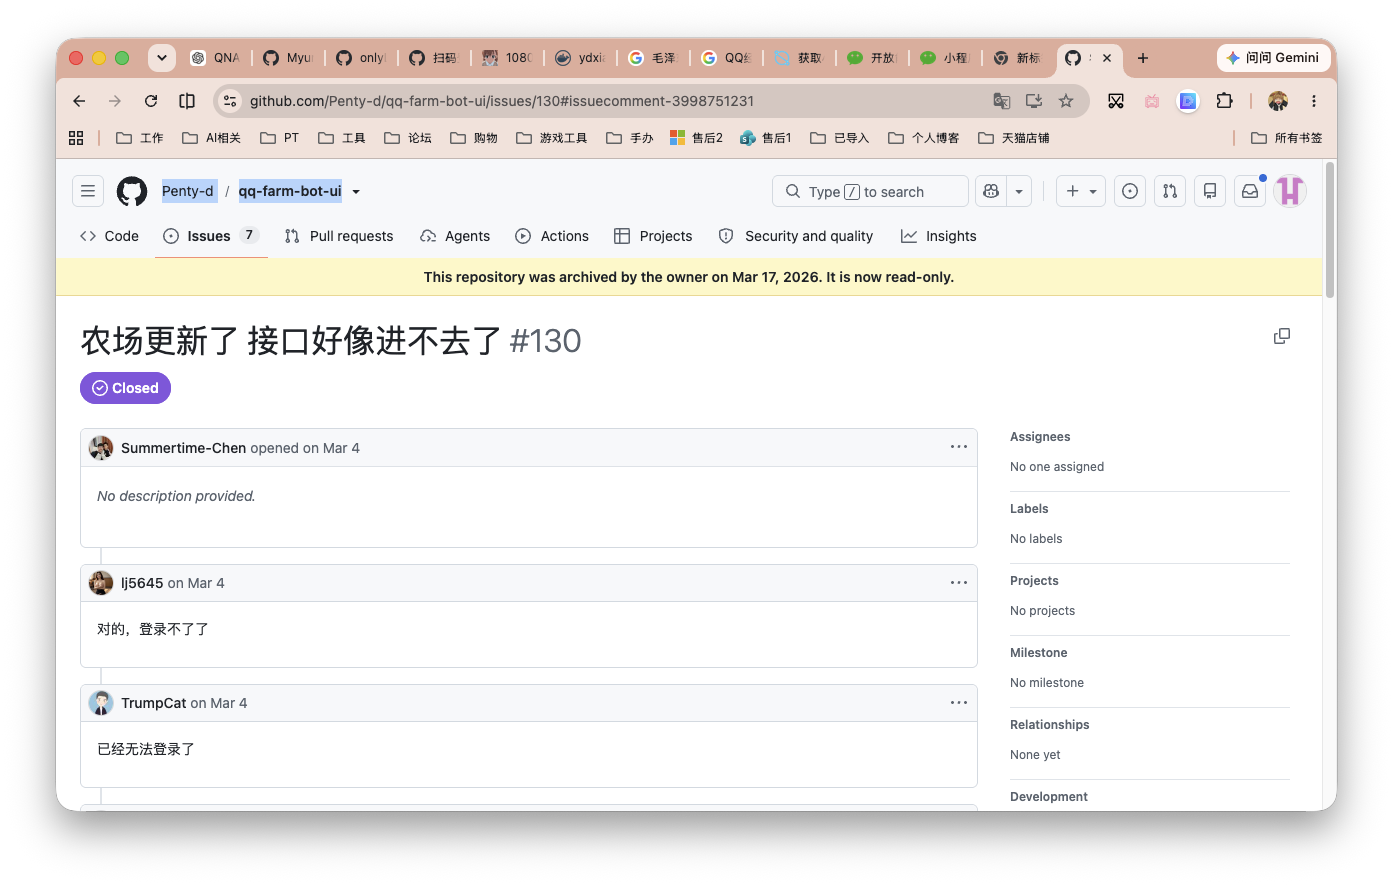Open the issues shortcut icon in header
The image size is (1393, 885).
(x=1130, y=191)
